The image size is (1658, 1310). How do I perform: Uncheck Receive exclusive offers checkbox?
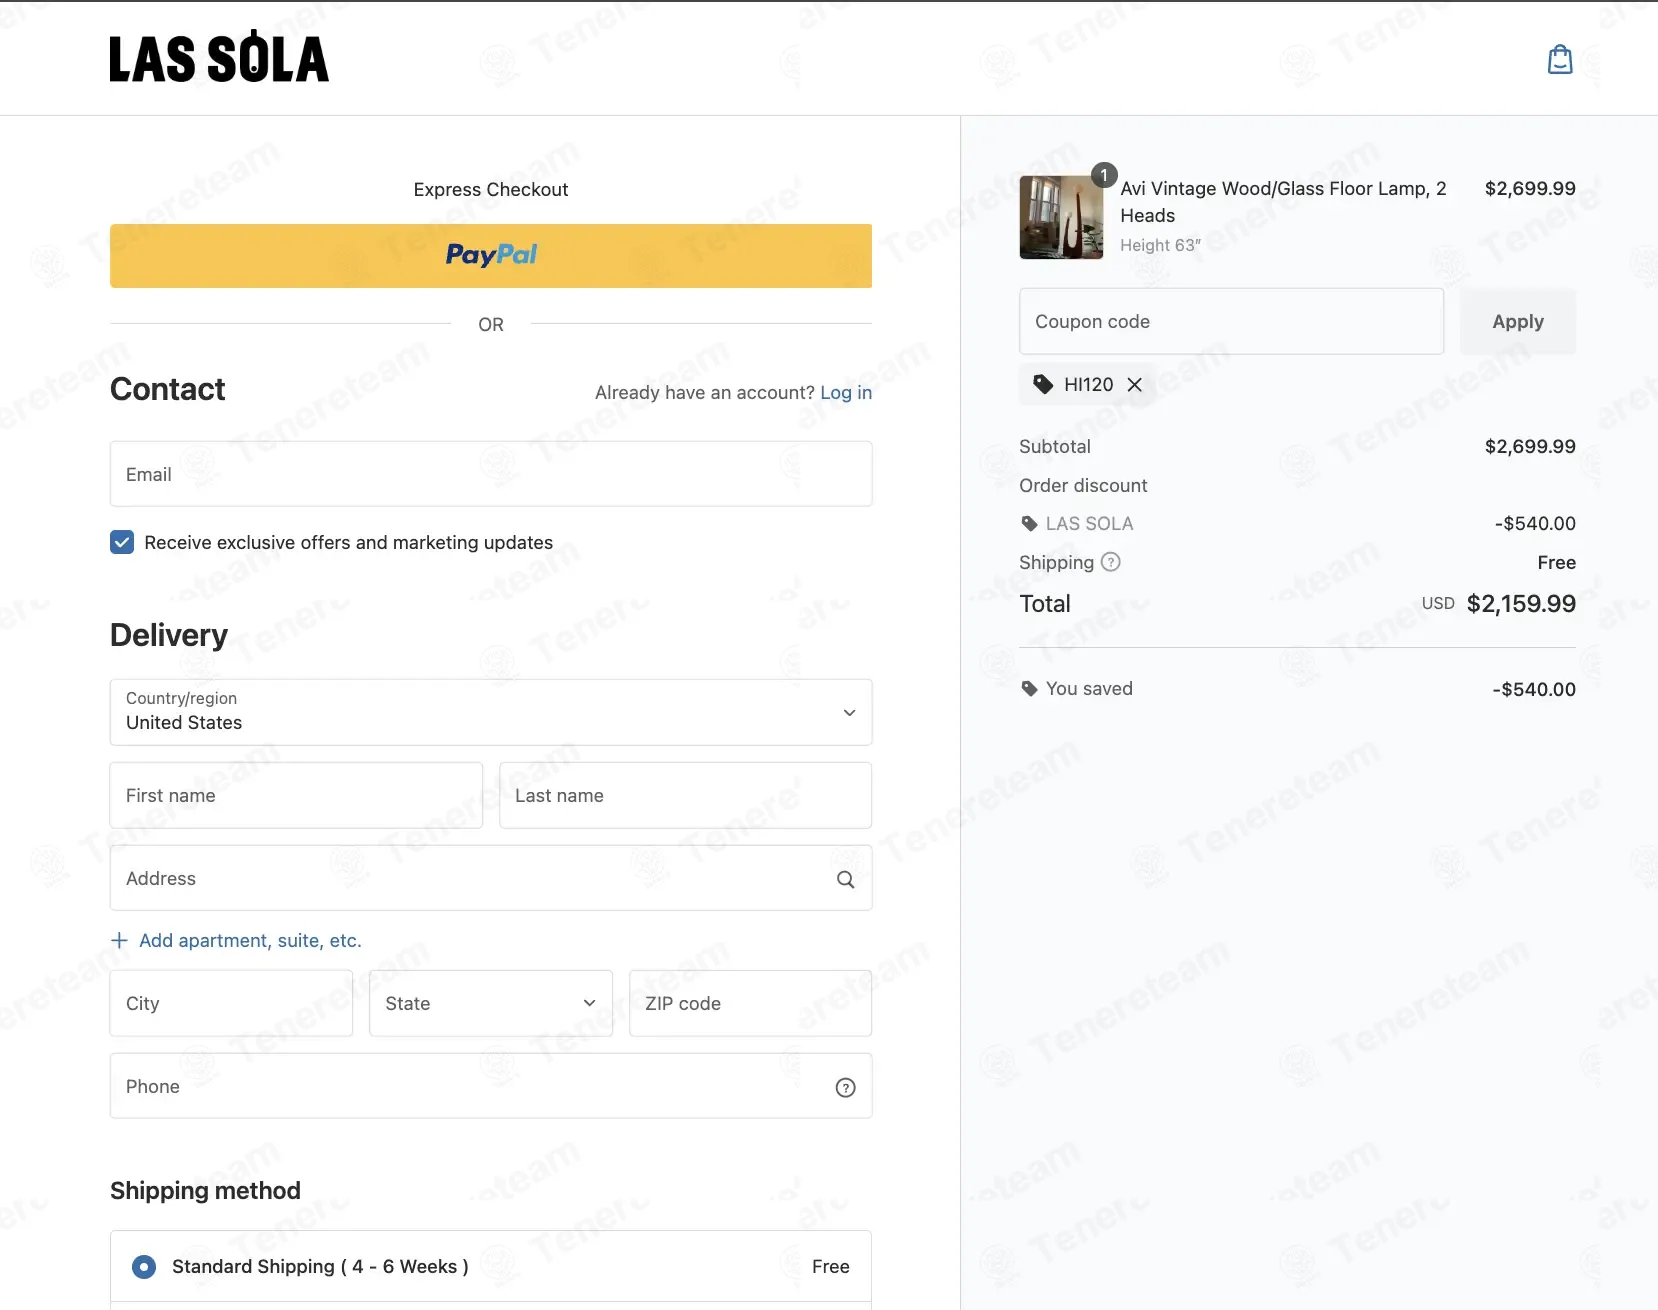pos(122,542)
